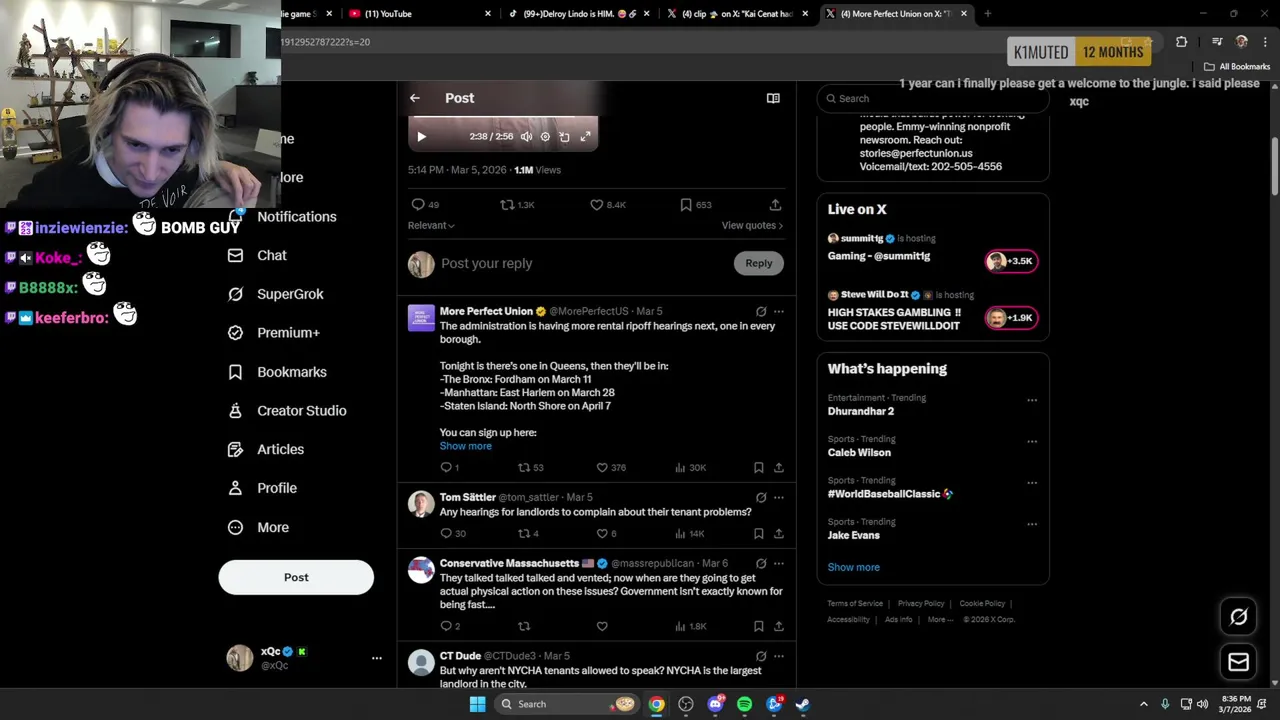Image resolution: width=1280 pixels, height=720 pixels.
Task: Toggle picture-in-picture for the video
Action: tap(564, 137)
